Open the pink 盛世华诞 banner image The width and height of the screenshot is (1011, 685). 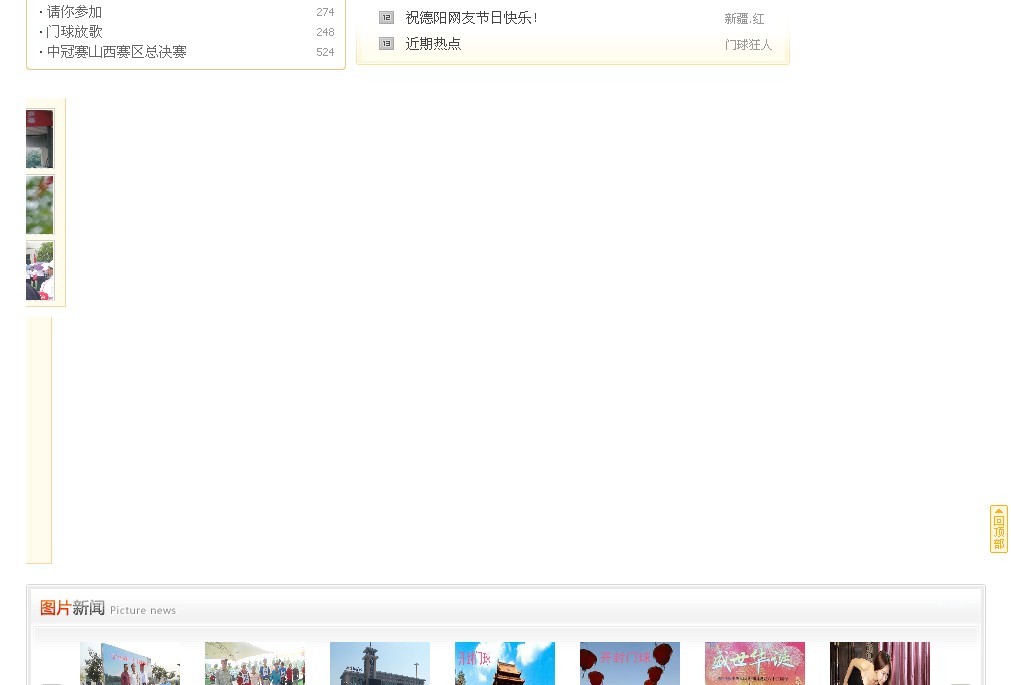pos(755,664)
